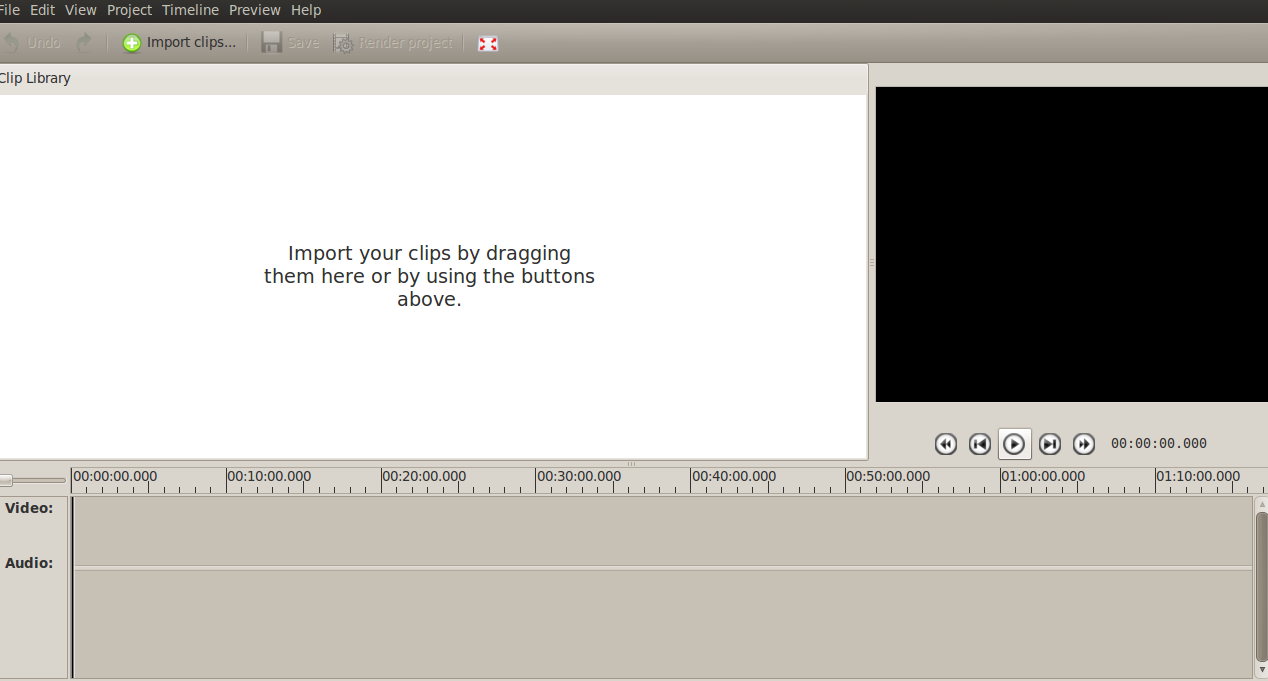The image size is (1268, 681).
Task: Click the 01:00:00.000 ruler mark
Action: pos(1043,476)
